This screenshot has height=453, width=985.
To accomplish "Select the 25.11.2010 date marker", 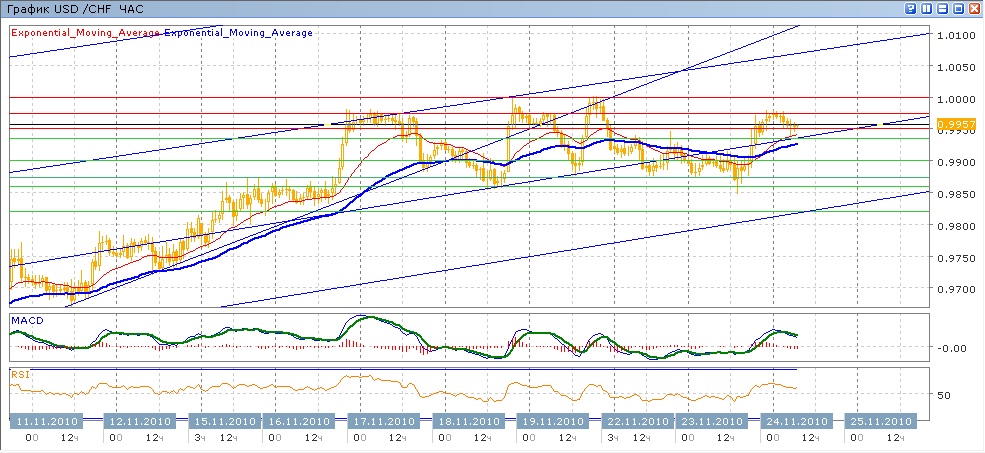I will click(878, 420).
